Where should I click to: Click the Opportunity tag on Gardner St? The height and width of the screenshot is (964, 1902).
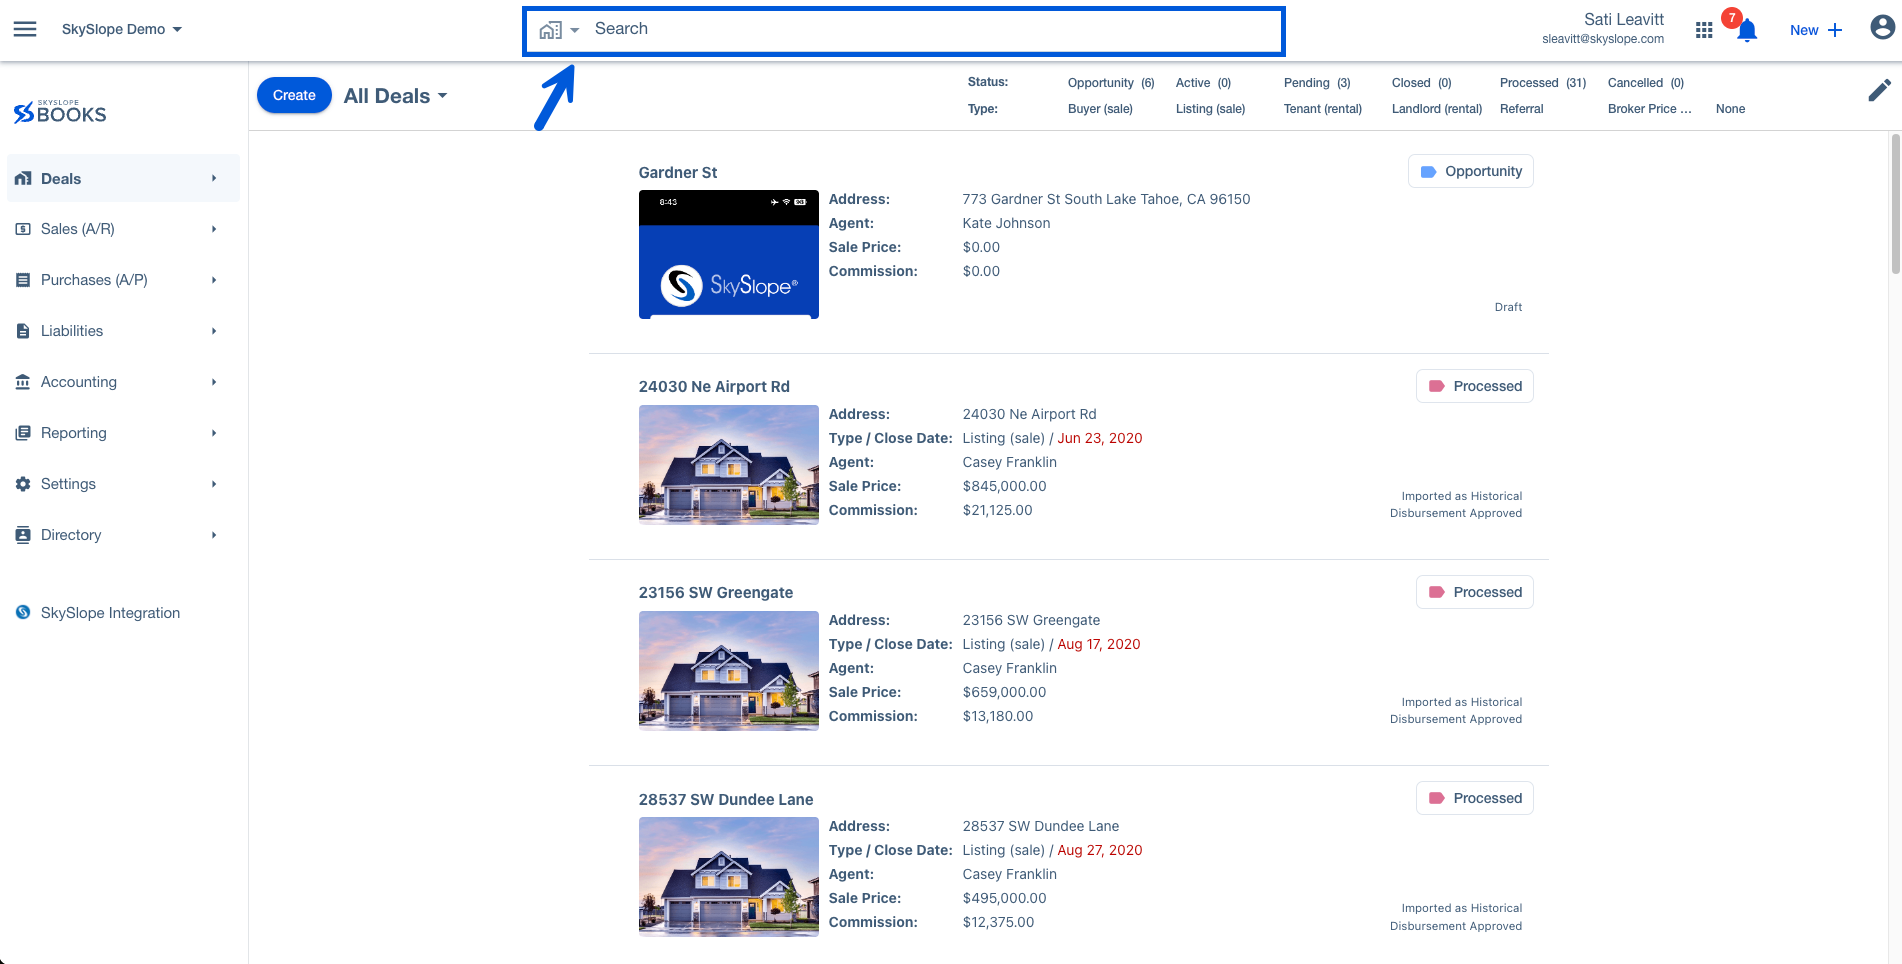[1471, 171]
